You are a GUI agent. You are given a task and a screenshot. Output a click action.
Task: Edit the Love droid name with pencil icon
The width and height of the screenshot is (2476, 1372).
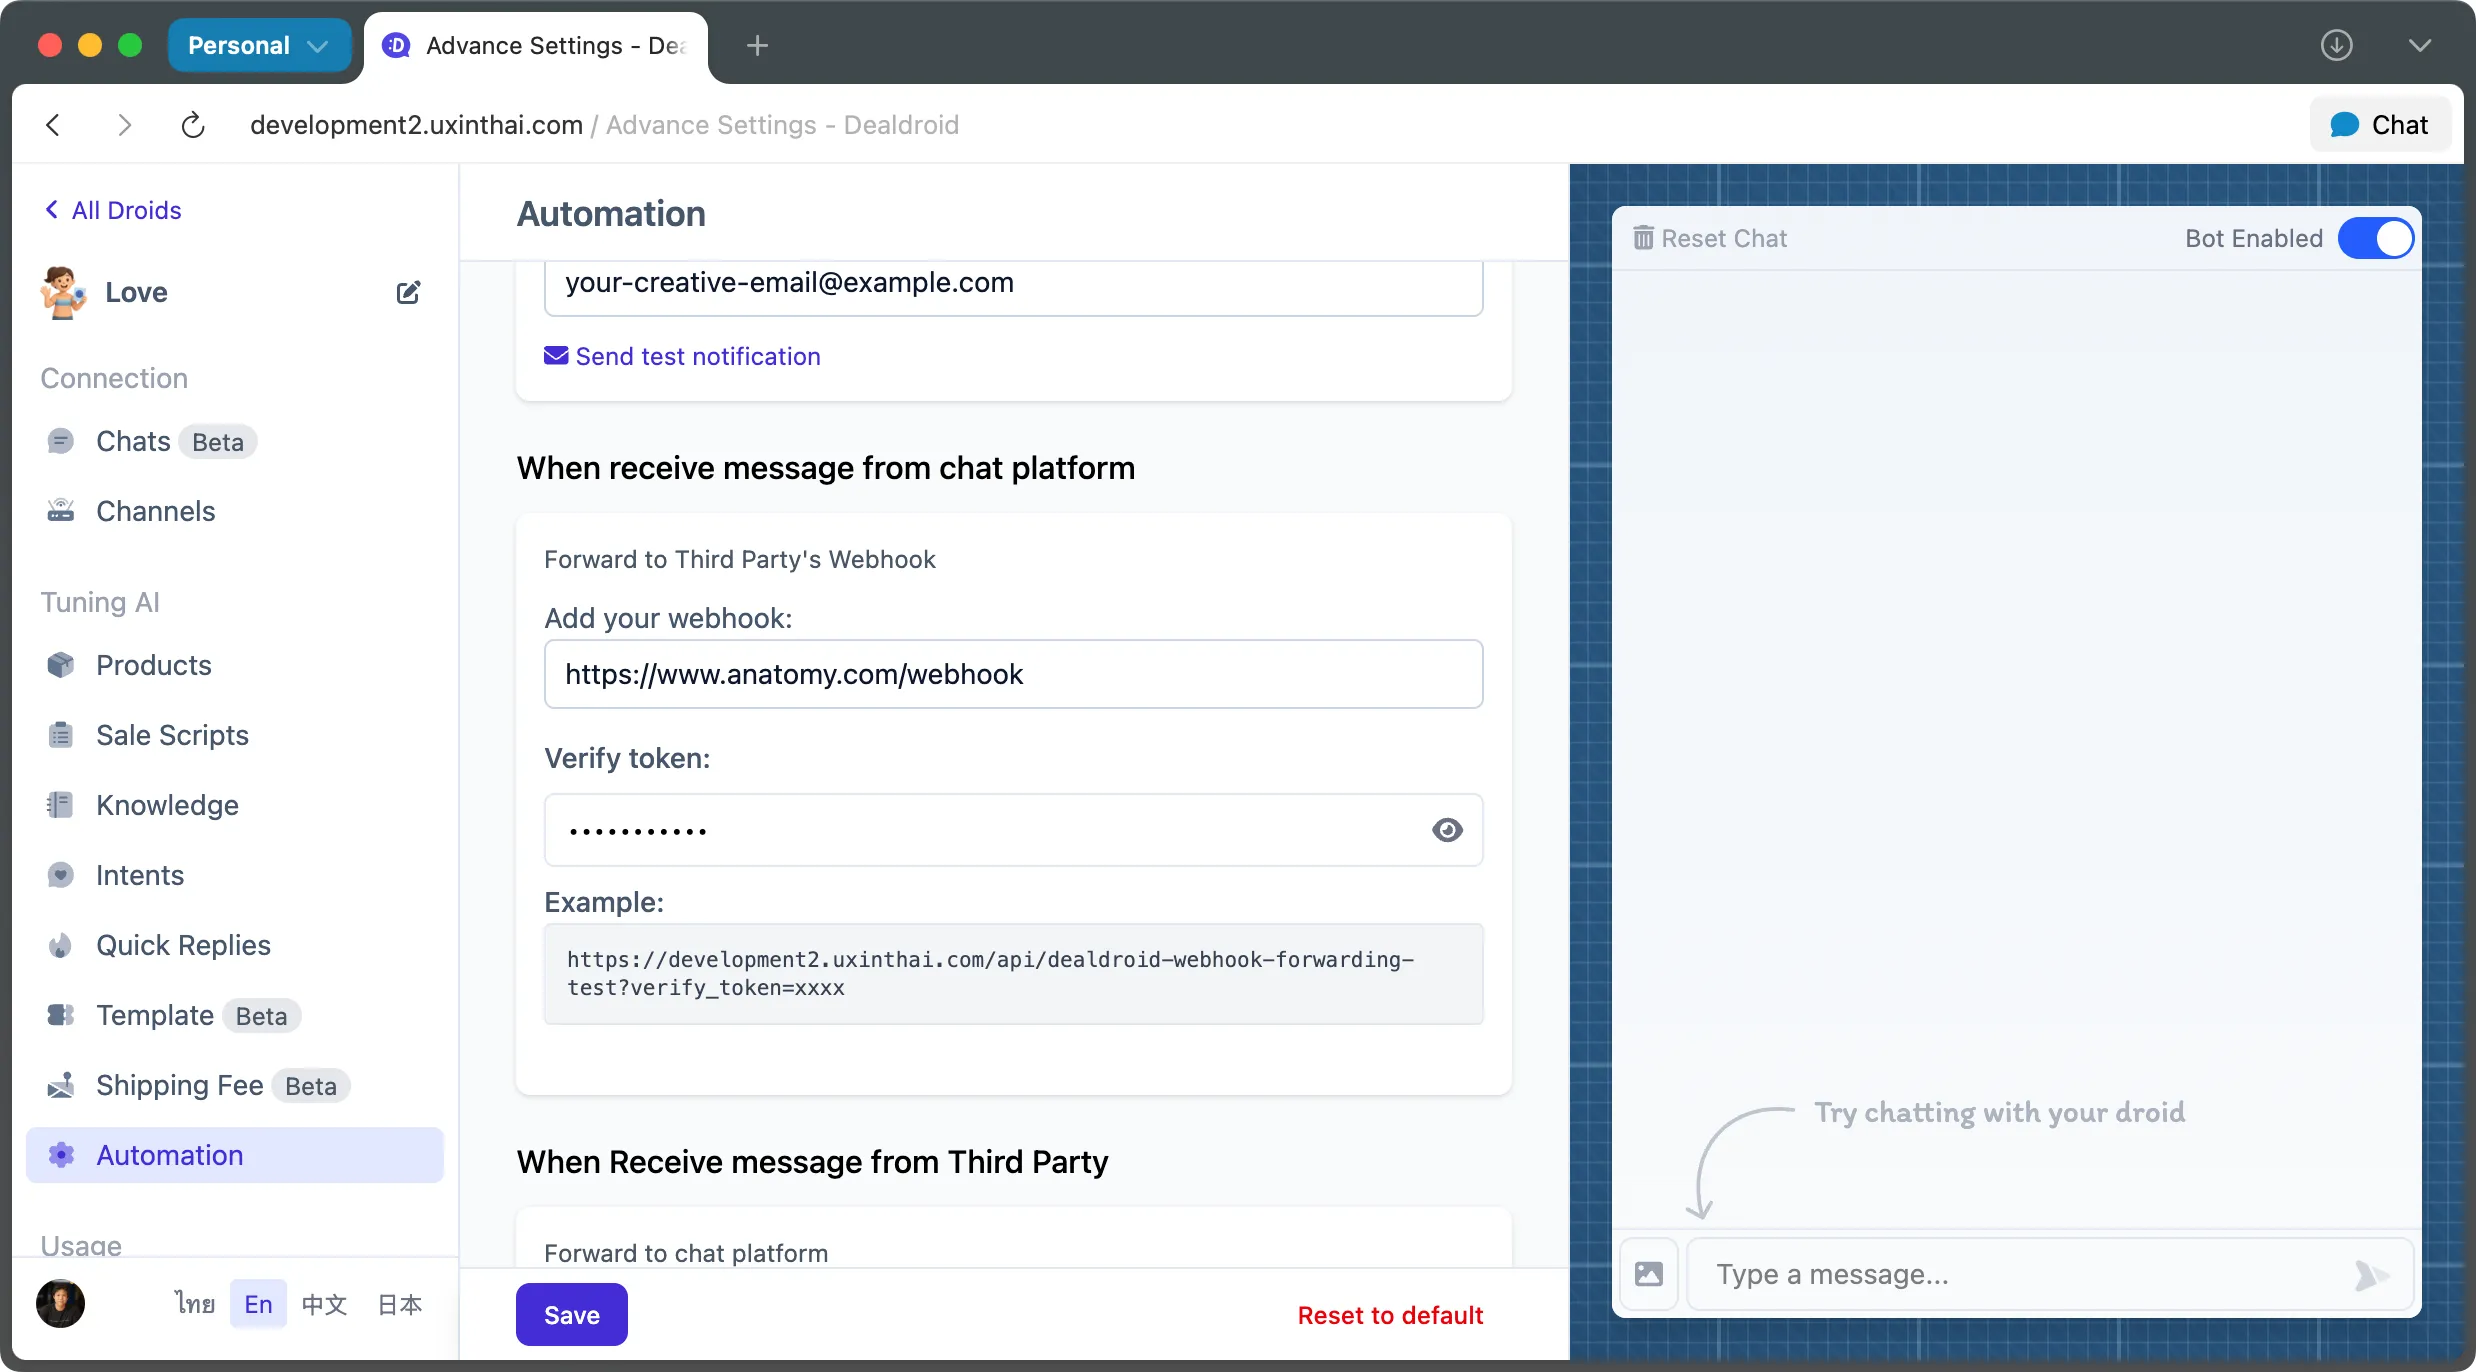click(x=408, y=292)
